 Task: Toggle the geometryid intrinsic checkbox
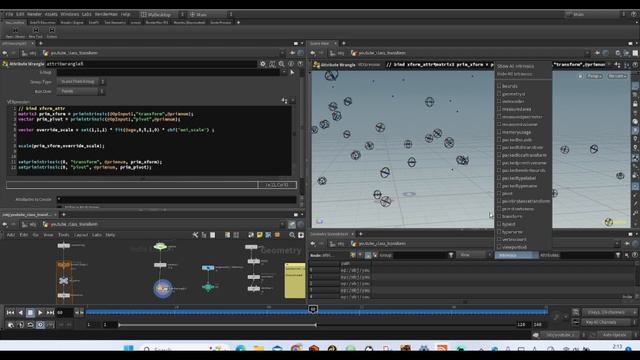(x=499, y=94)
